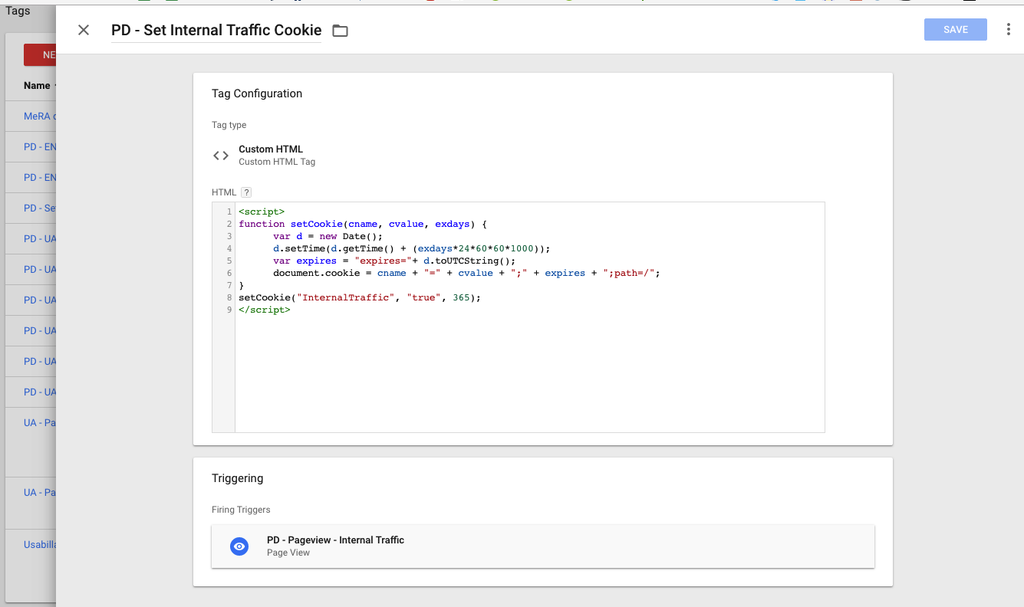Select the Custom HTML tag type label
Viewport: 1024px width, 607px height.
(x=270, y=149)
